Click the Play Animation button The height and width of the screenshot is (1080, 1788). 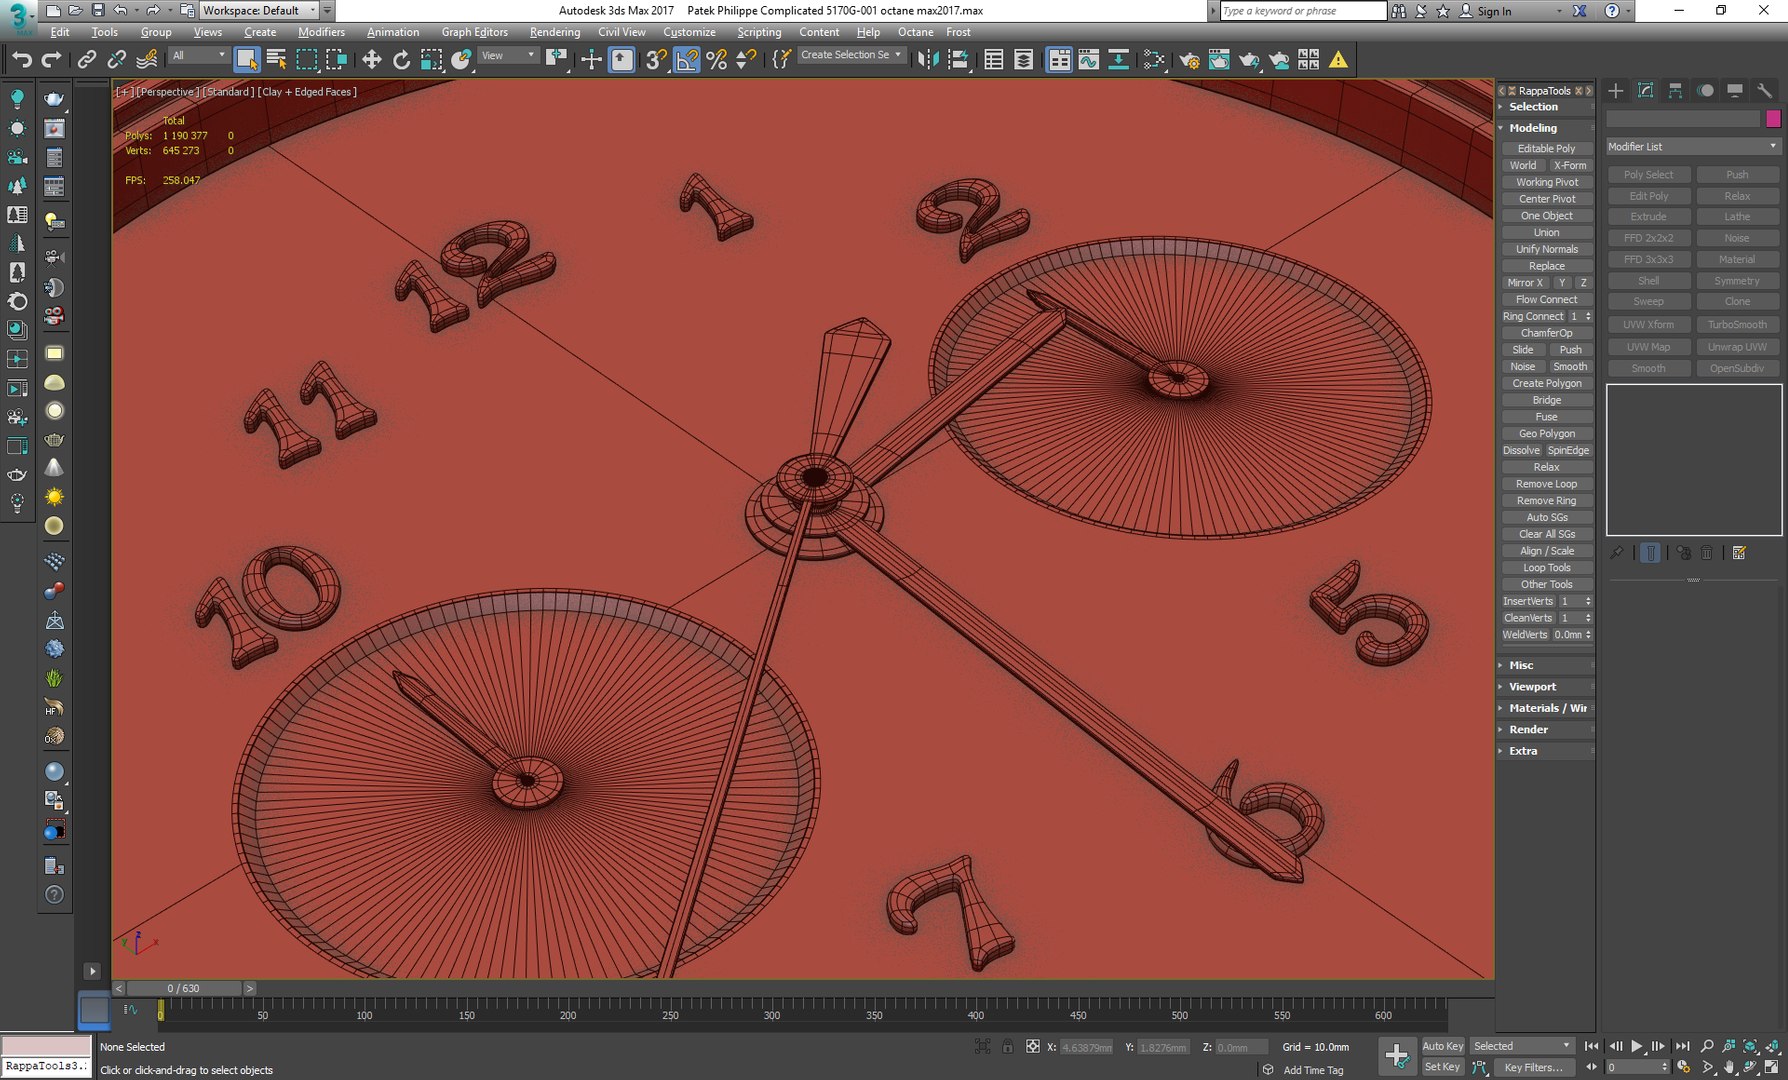[1637, 1046]
